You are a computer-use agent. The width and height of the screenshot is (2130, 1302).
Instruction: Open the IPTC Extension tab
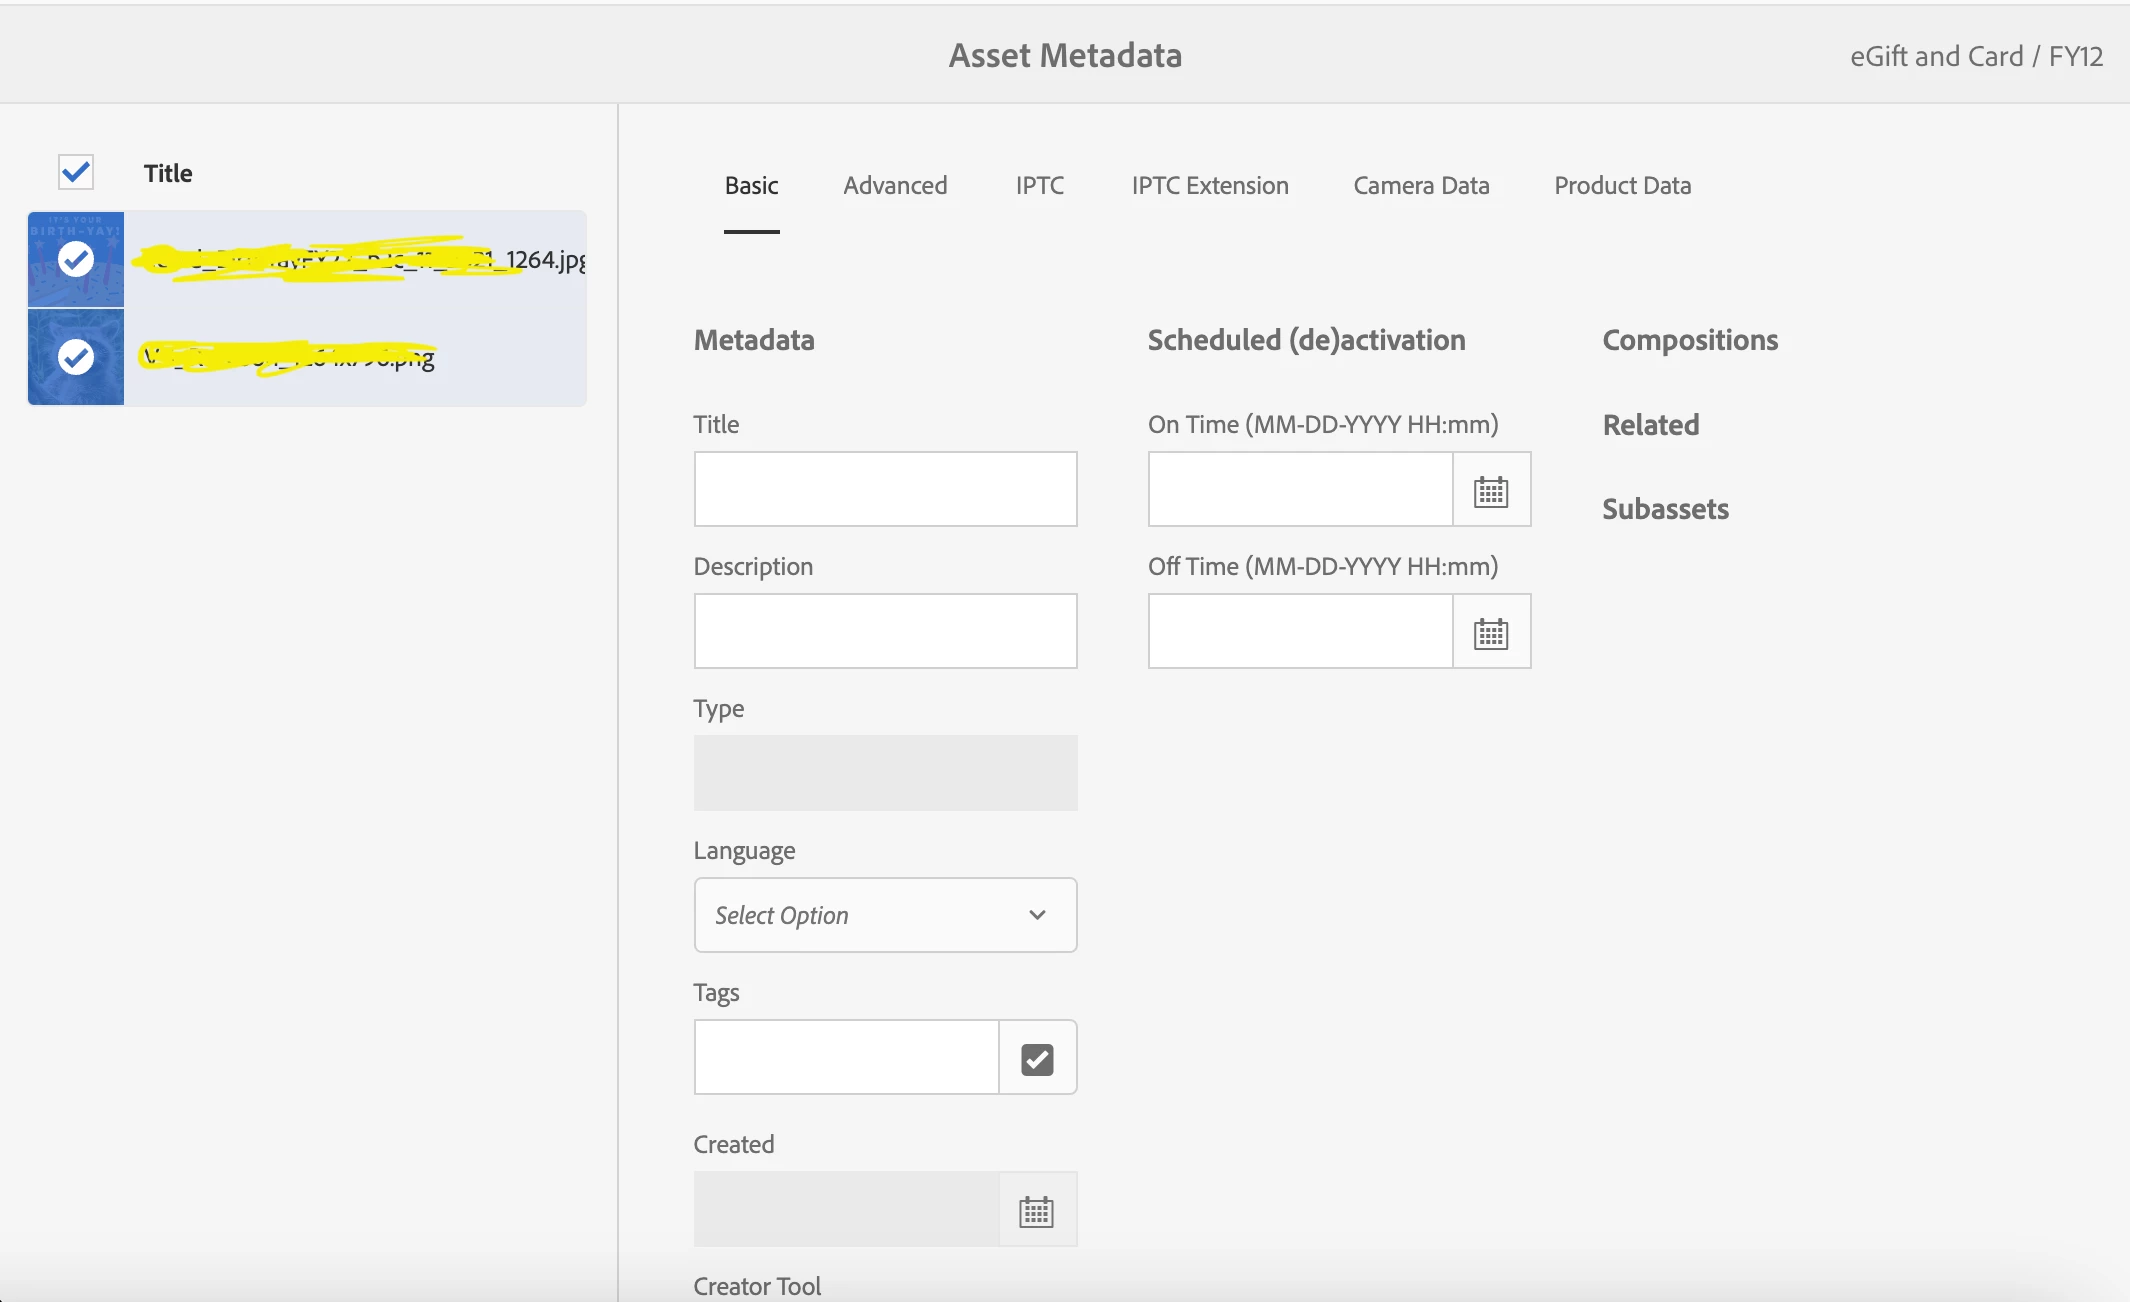pyautogui.click(x=1209, y=186)
